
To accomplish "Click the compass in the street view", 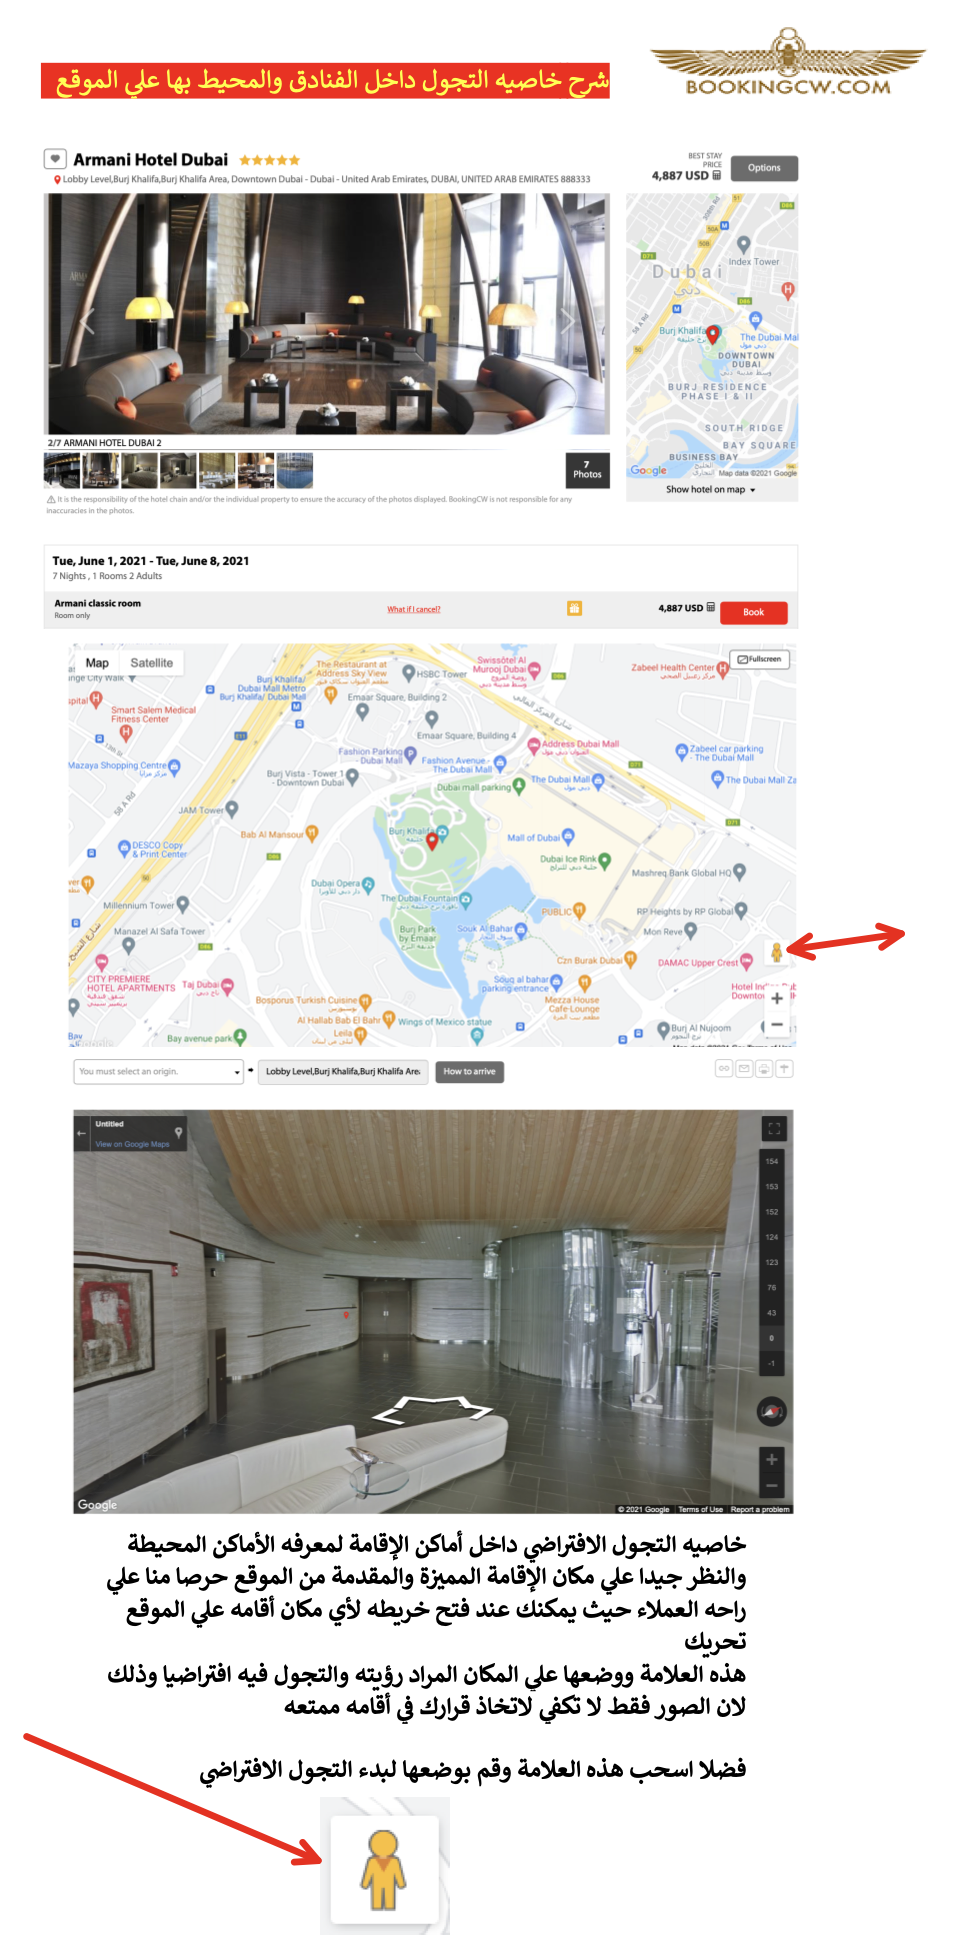I will pos(771,1411).
